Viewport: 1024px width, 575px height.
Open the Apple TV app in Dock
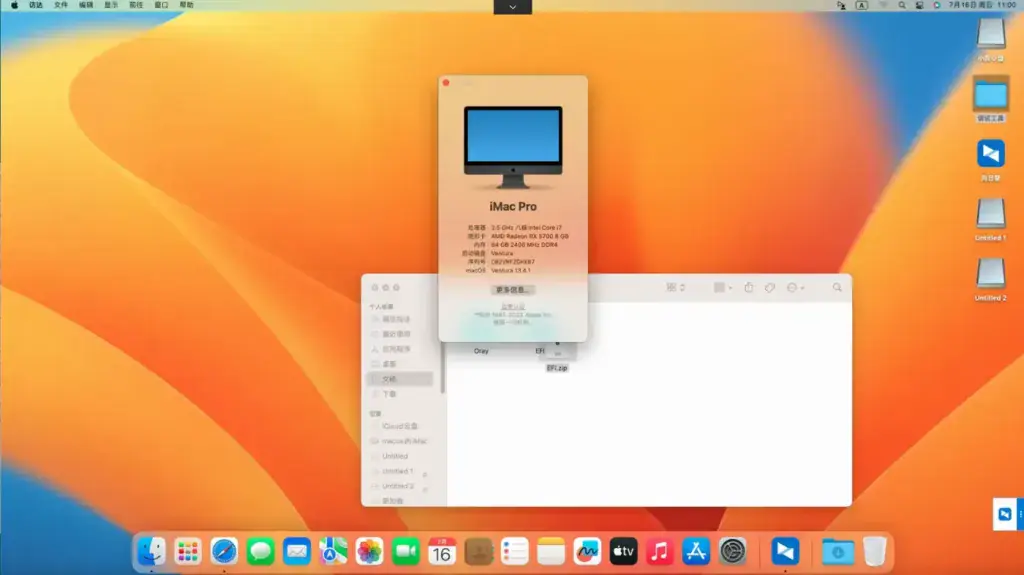click(x=624, y=551)
